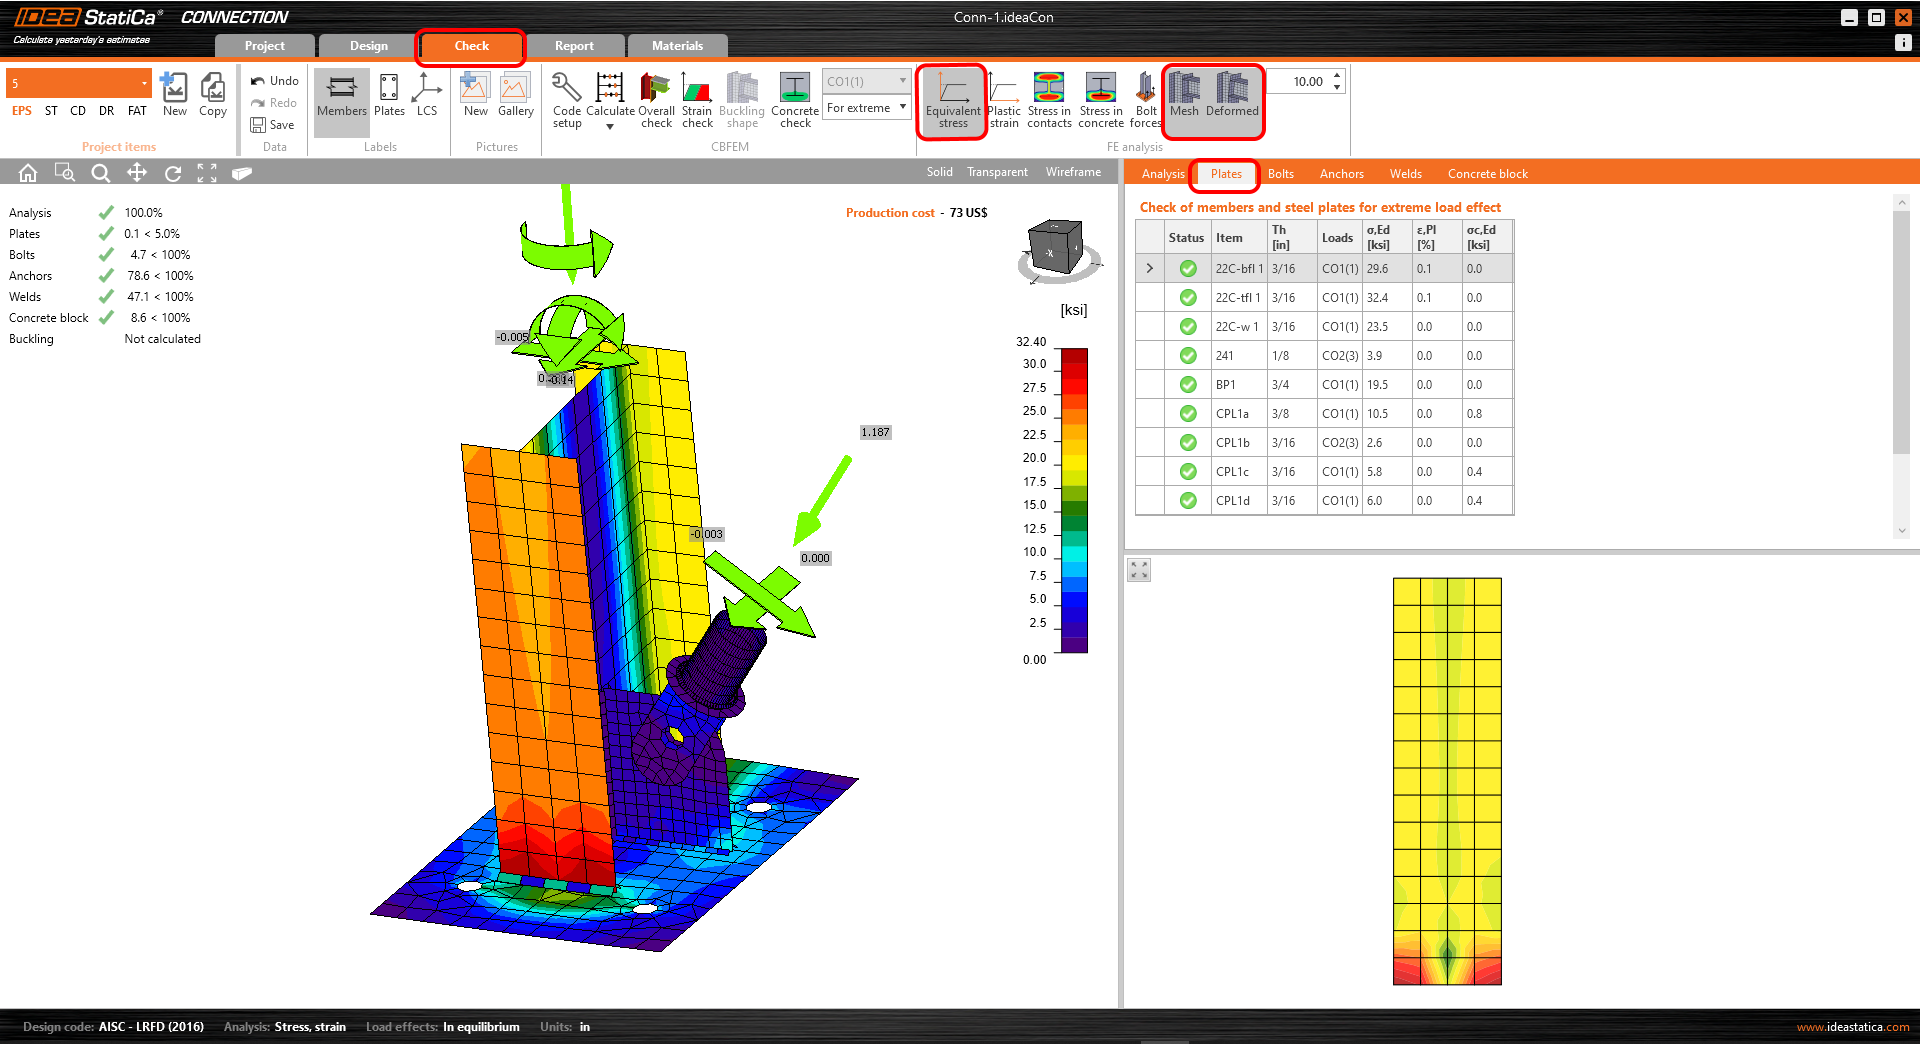Open the Equivalent stress results view

pos(951,100)
